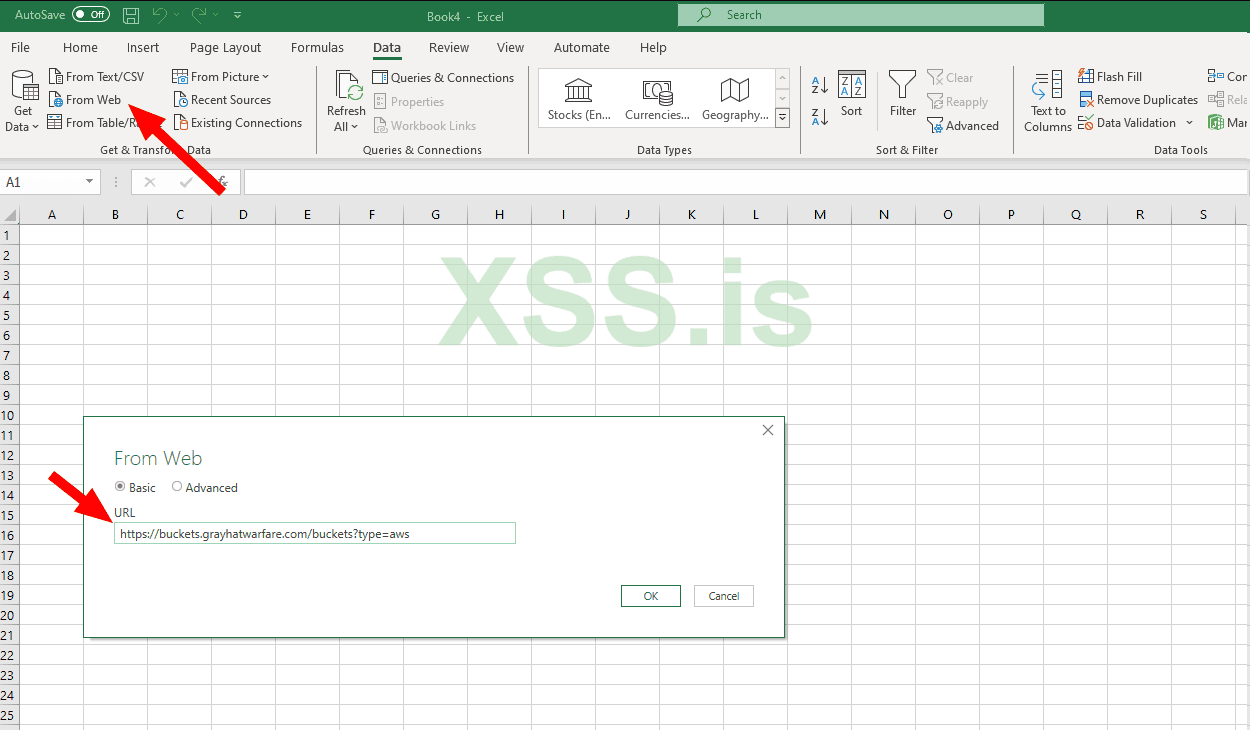
Task: Select the Currencies data type
Action: click(656, 97)
